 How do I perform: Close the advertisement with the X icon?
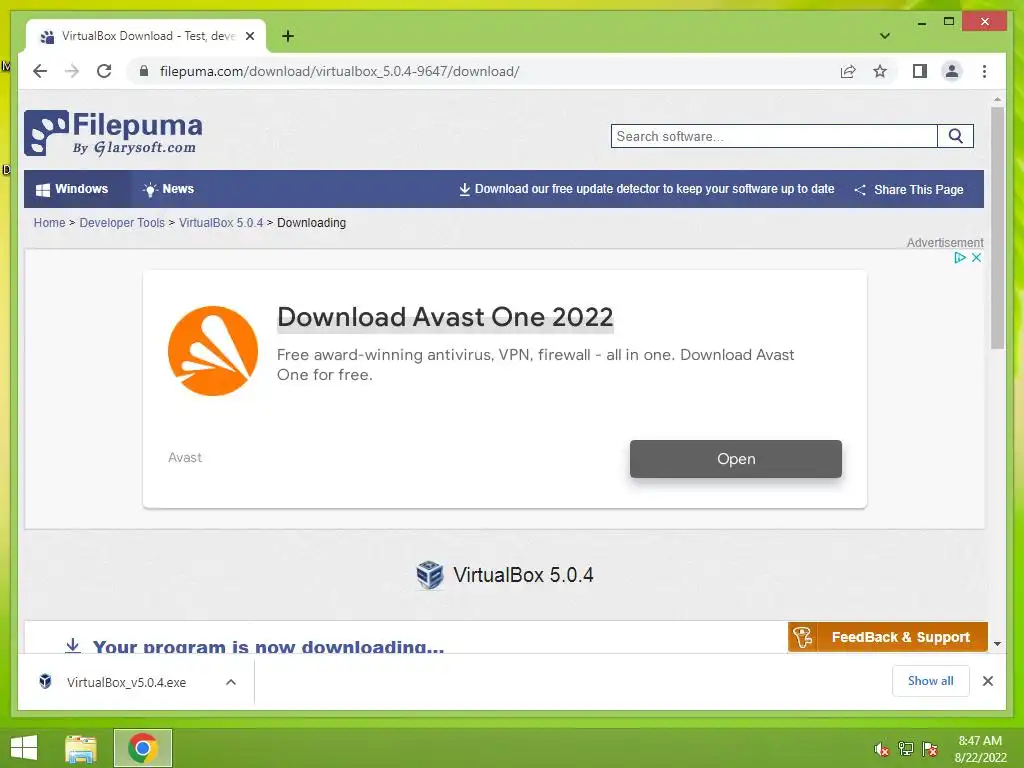coord(976,257)
